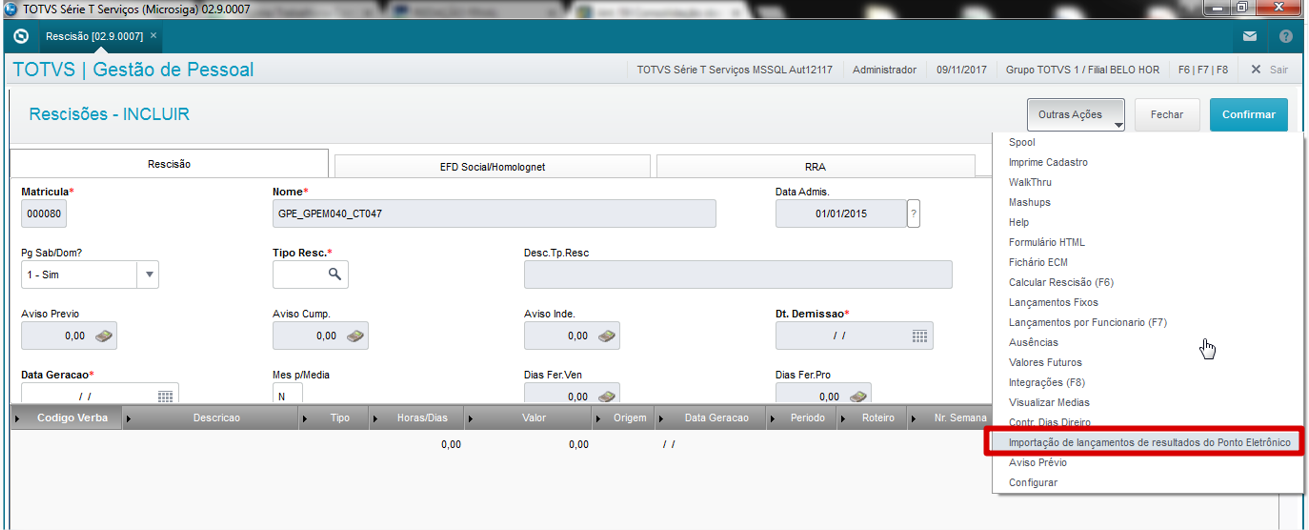1309x530 pixels.
Task: Open the Outras Ações dropdown button
Action: point(1076,115)
